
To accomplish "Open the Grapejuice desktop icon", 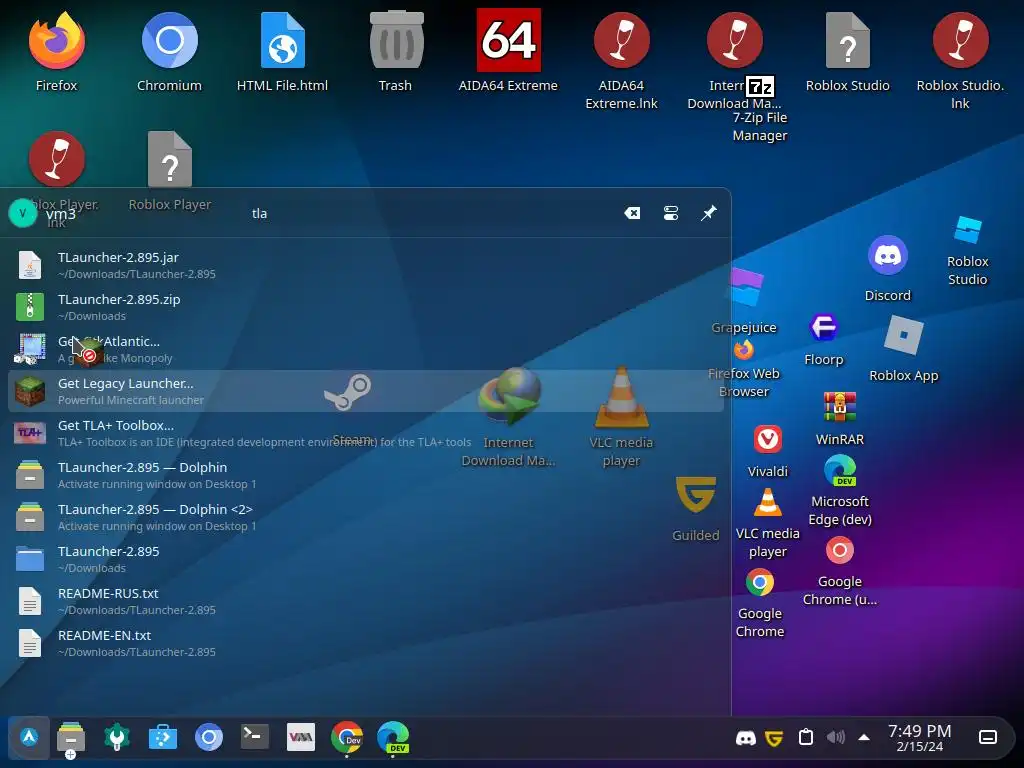I will click(x=744, y=302).
